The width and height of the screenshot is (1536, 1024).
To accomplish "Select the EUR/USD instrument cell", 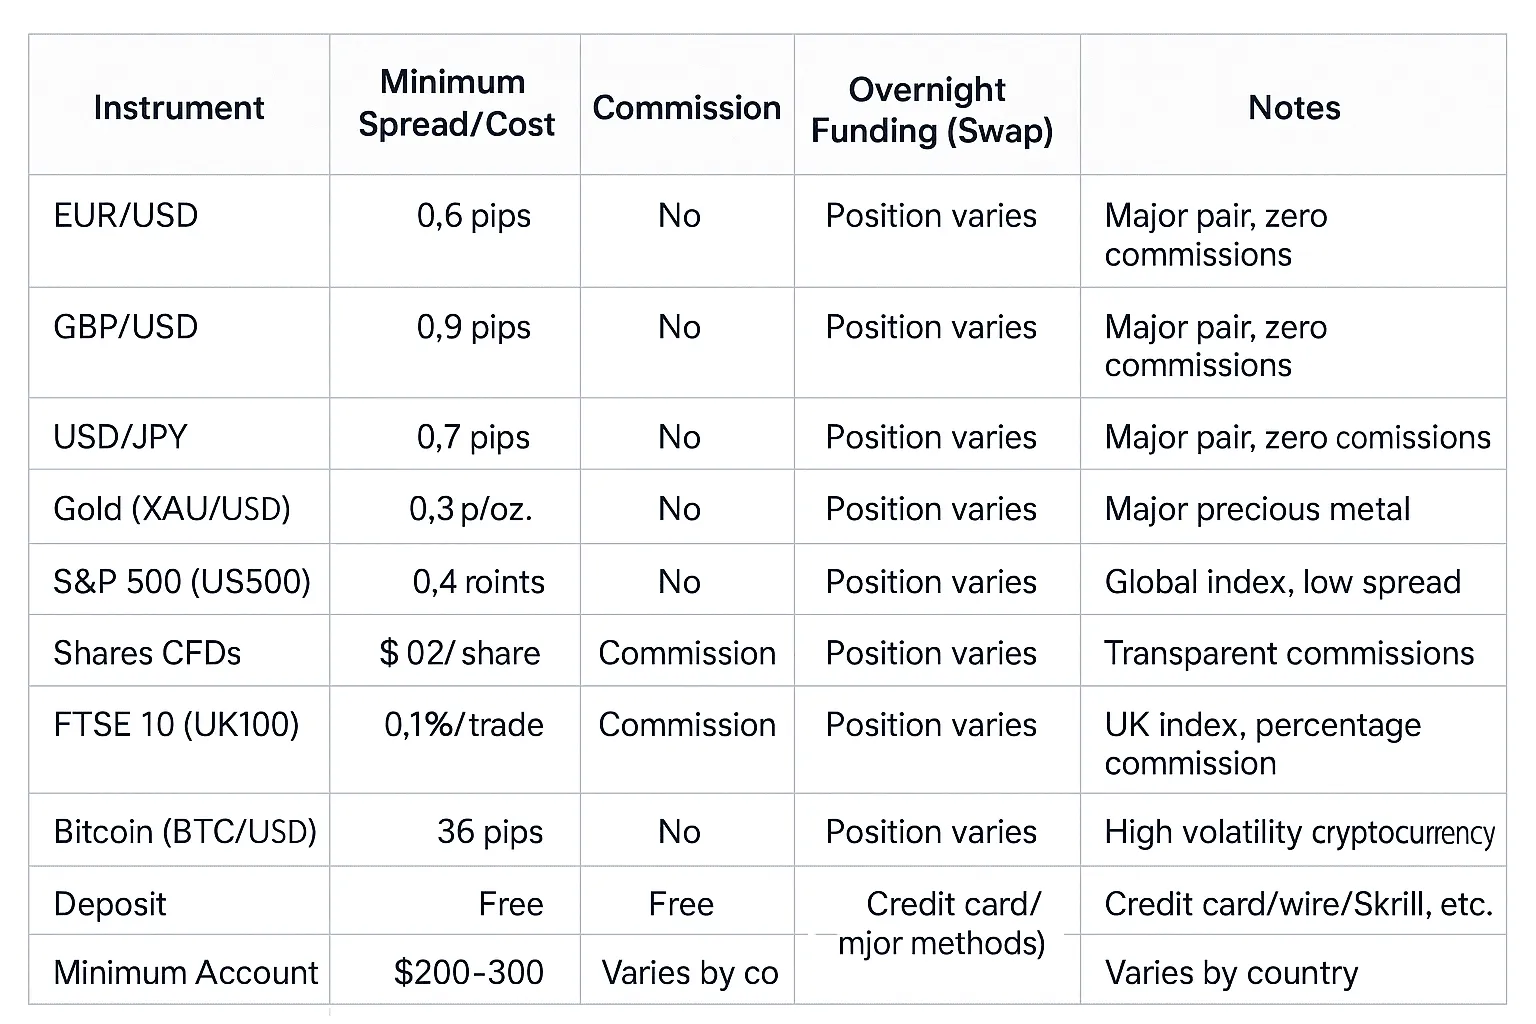I will [126, 215].
